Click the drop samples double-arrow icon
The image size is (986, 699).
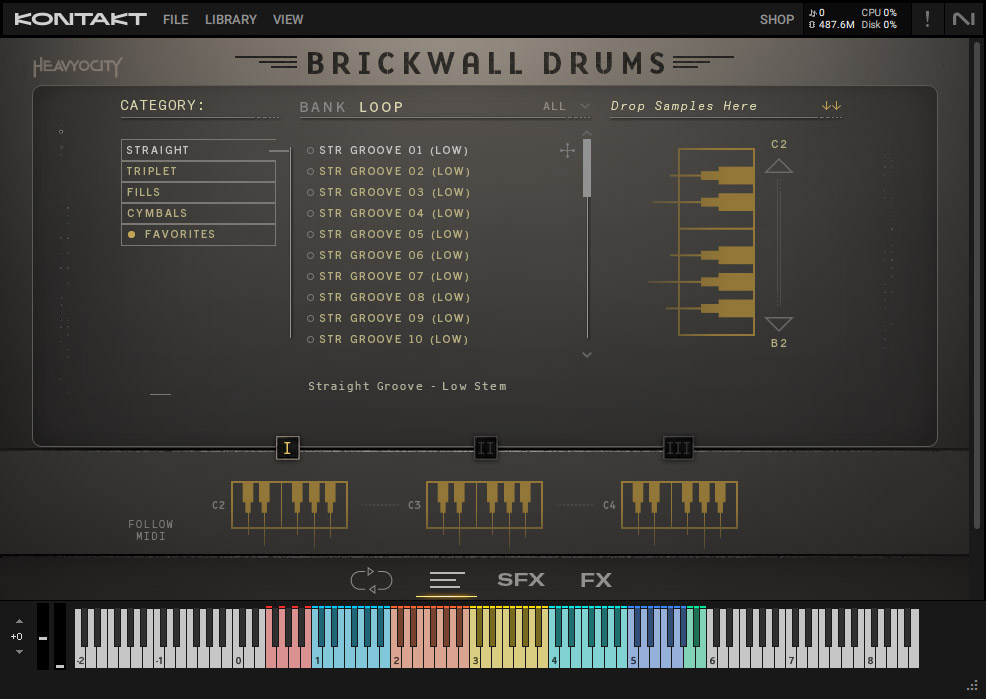click(831, 106)
